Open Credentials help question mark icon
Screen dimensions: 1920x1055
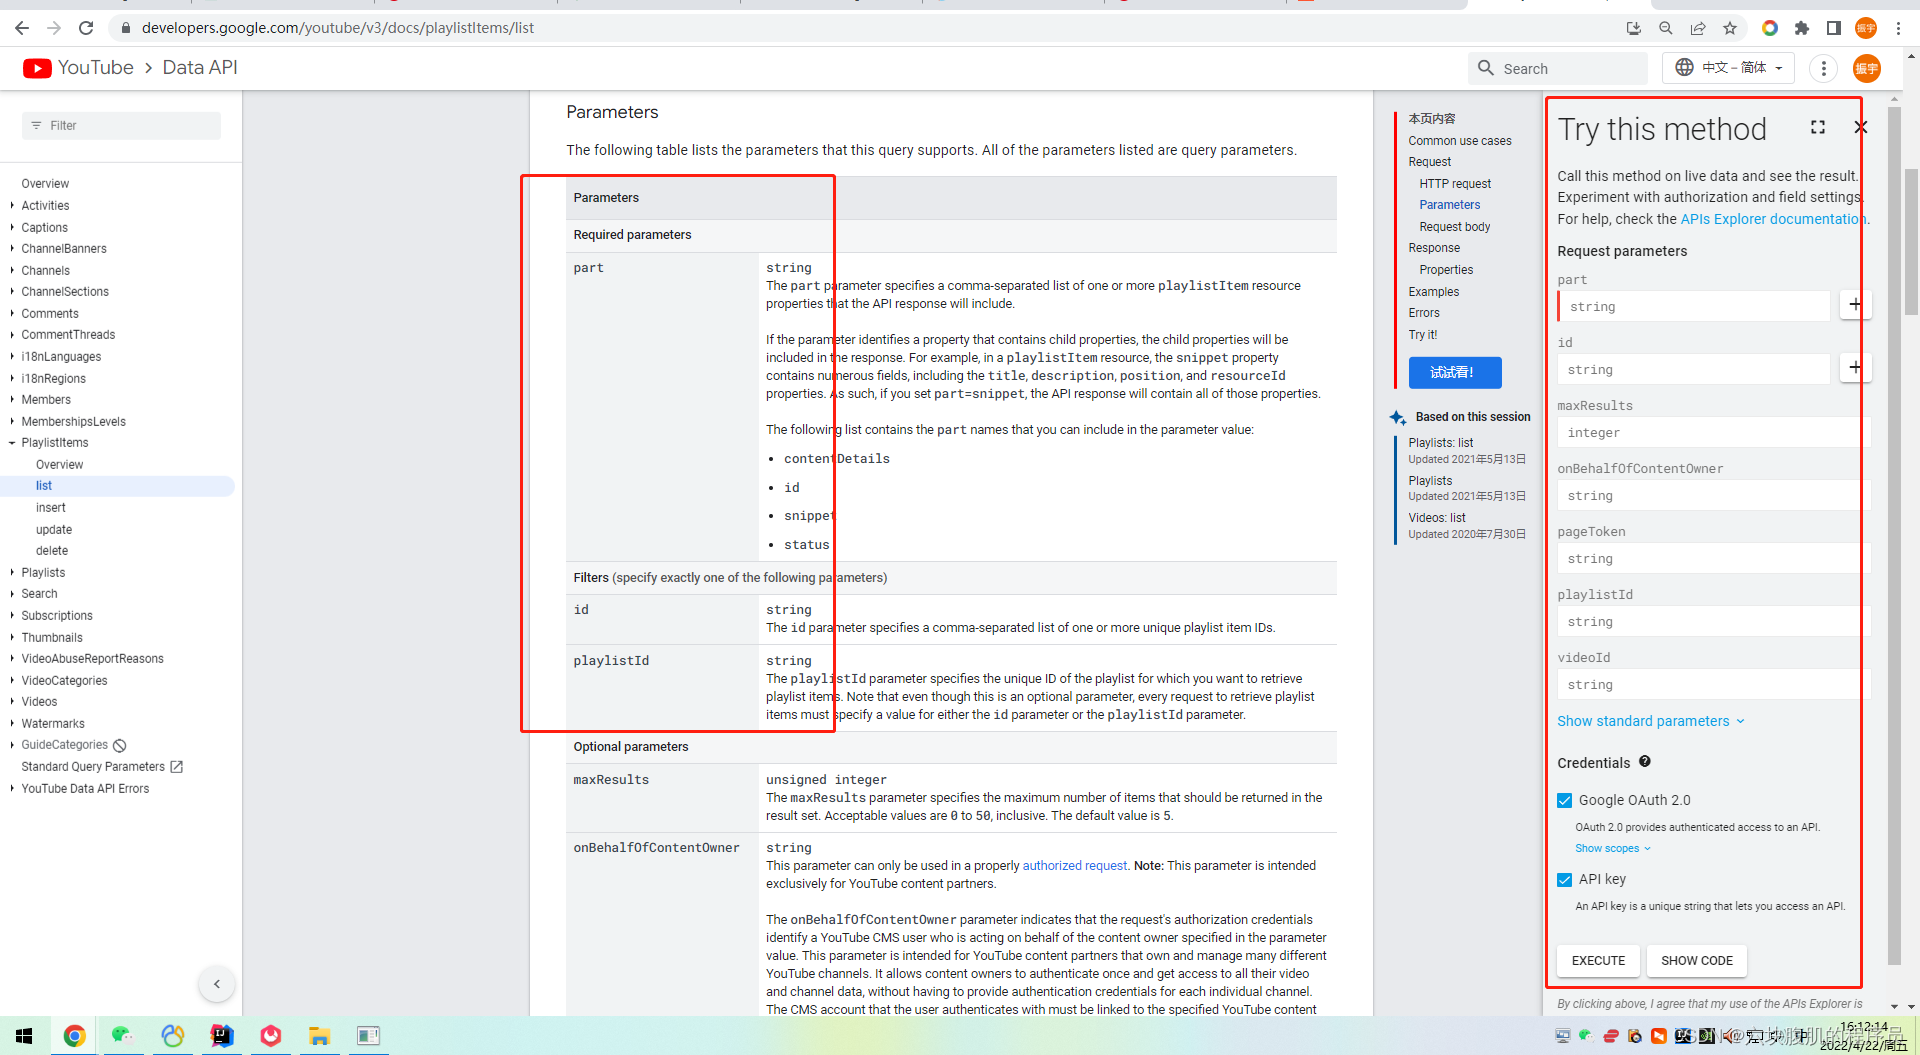pyautogui.click(x=1645, y=762)
